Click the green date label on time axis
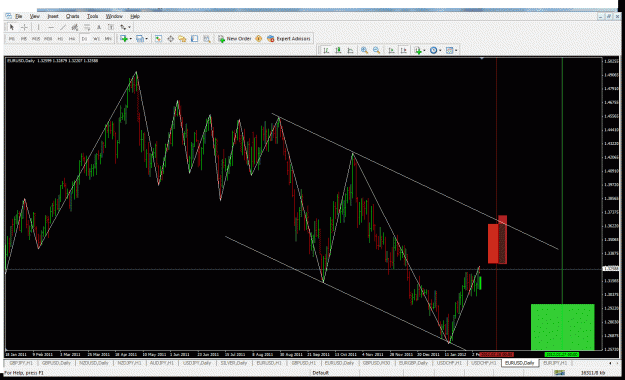 [x=562, y=354]
